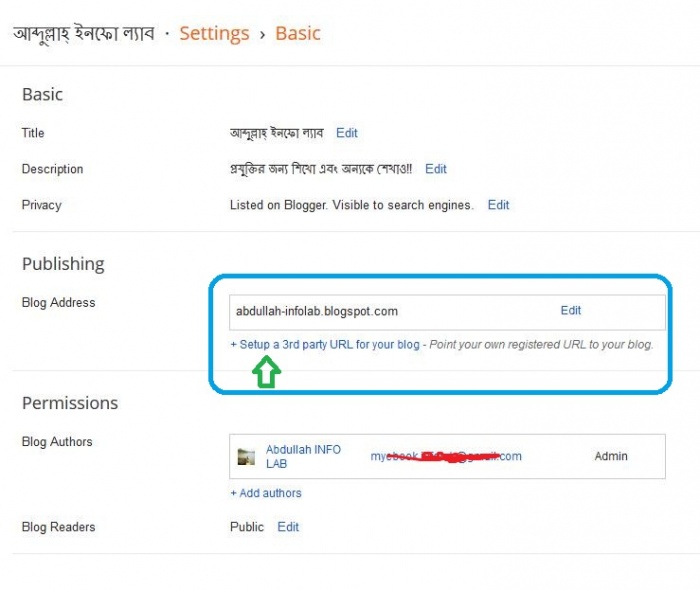
Task: Click the Permissions section heading
Action: (70, 403)
